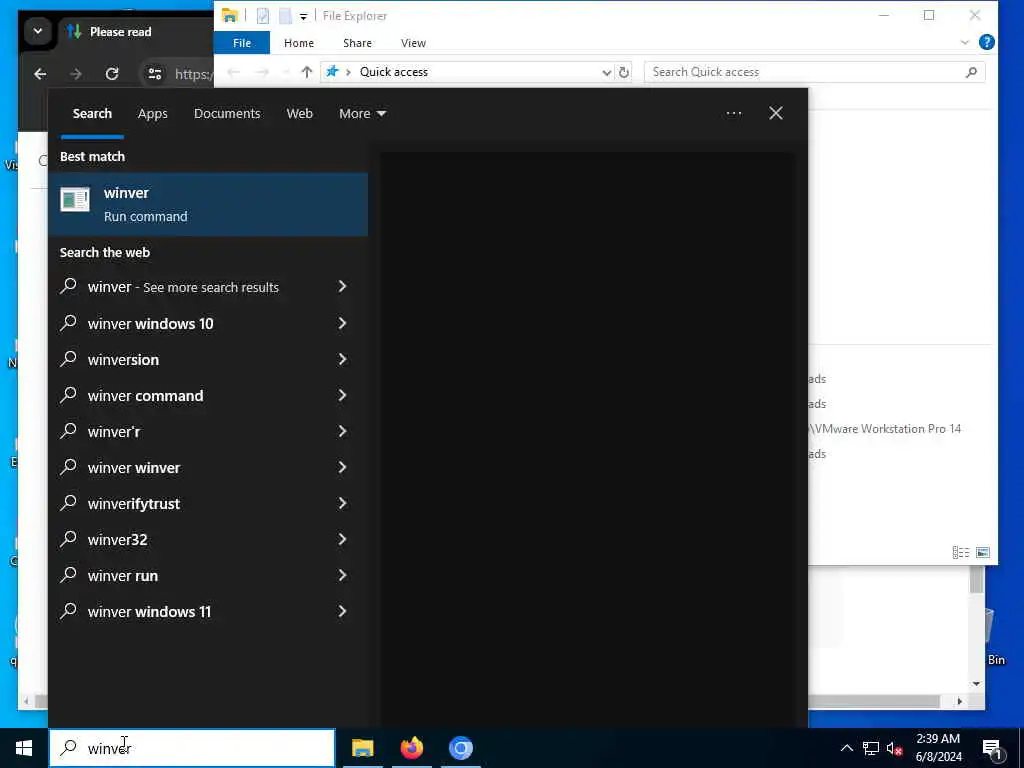Click the browser site information icon
The width and height of the screenshot is (1024, 768).
point(155,74)
